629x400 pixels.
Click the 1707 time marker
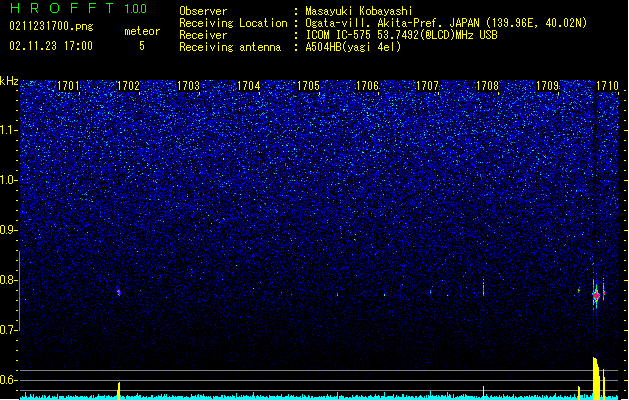point(427,86)
